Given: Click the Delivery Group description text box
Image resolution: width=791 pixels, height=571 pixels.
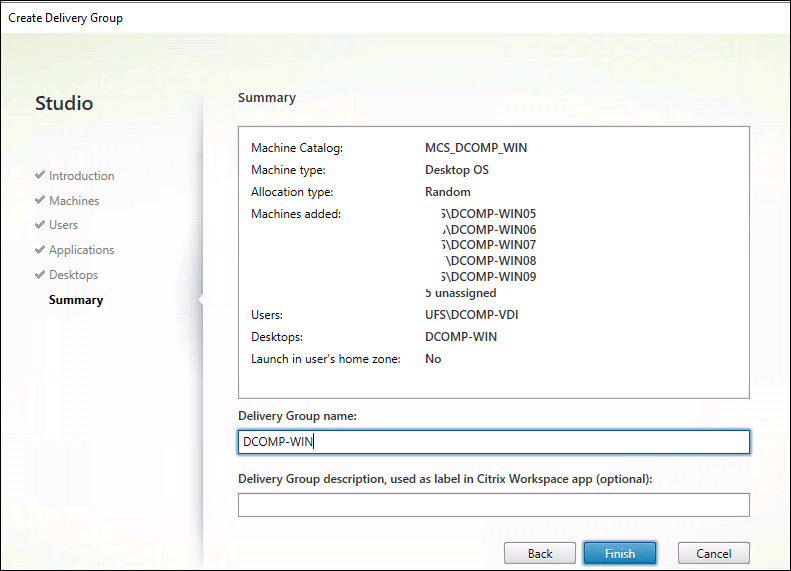Looking at the screenshot, I should 493,505.
